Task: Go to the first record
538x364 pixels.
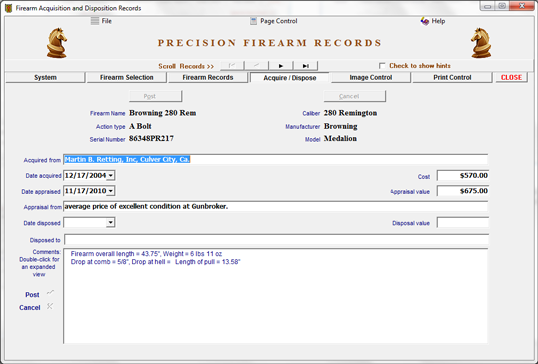Action: (232, 66)
